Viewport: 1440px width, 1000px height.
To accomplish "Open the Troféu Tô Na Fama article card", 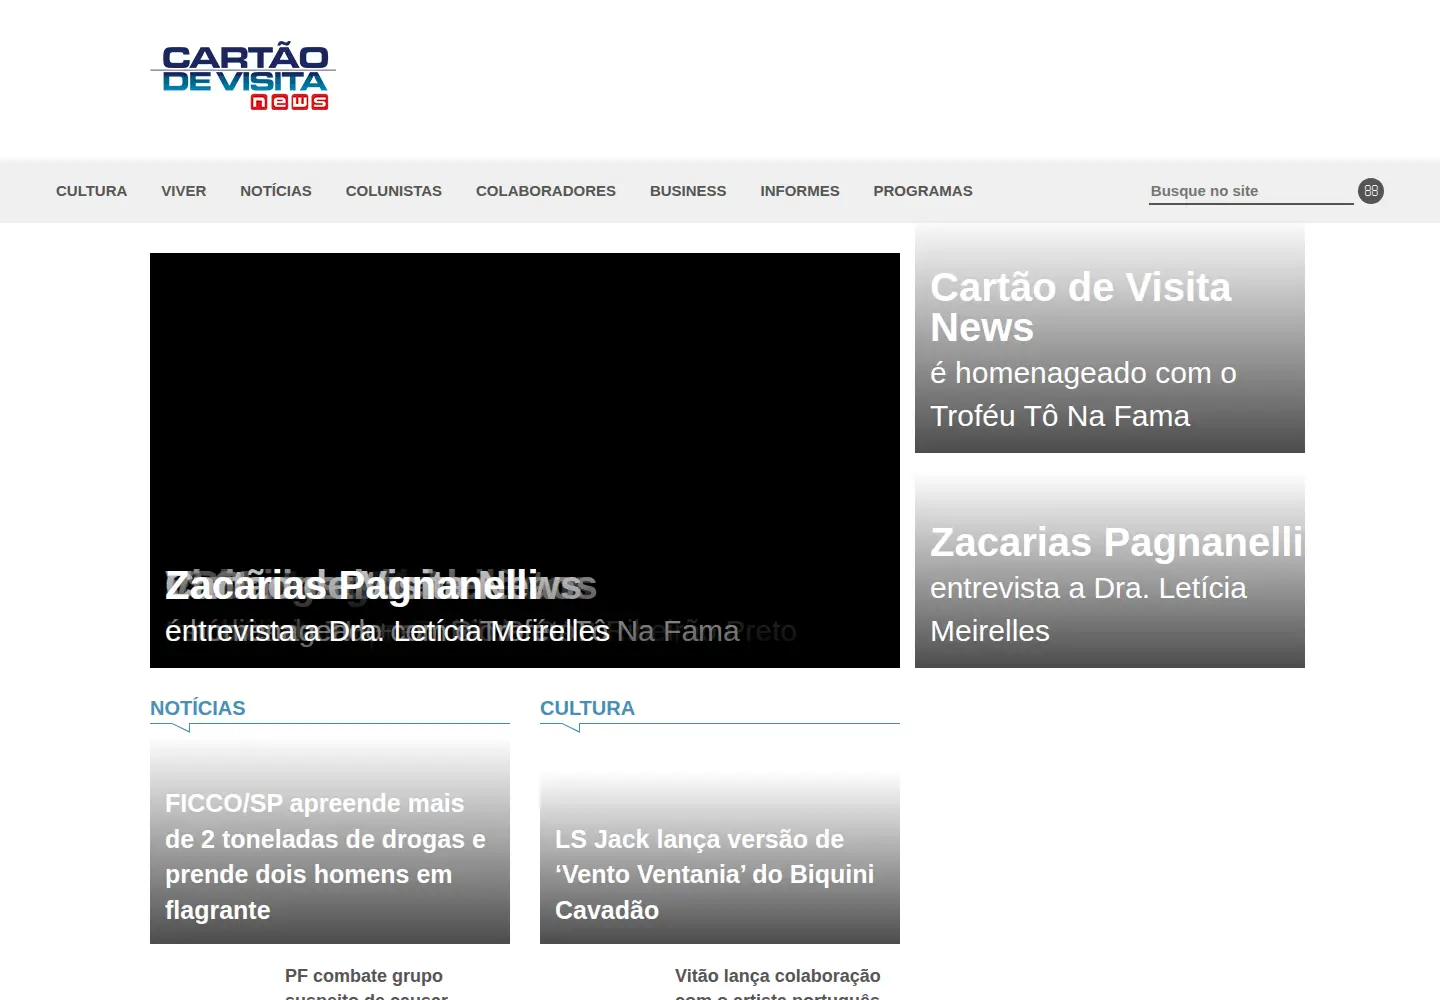I will [x=1110, y=339].
